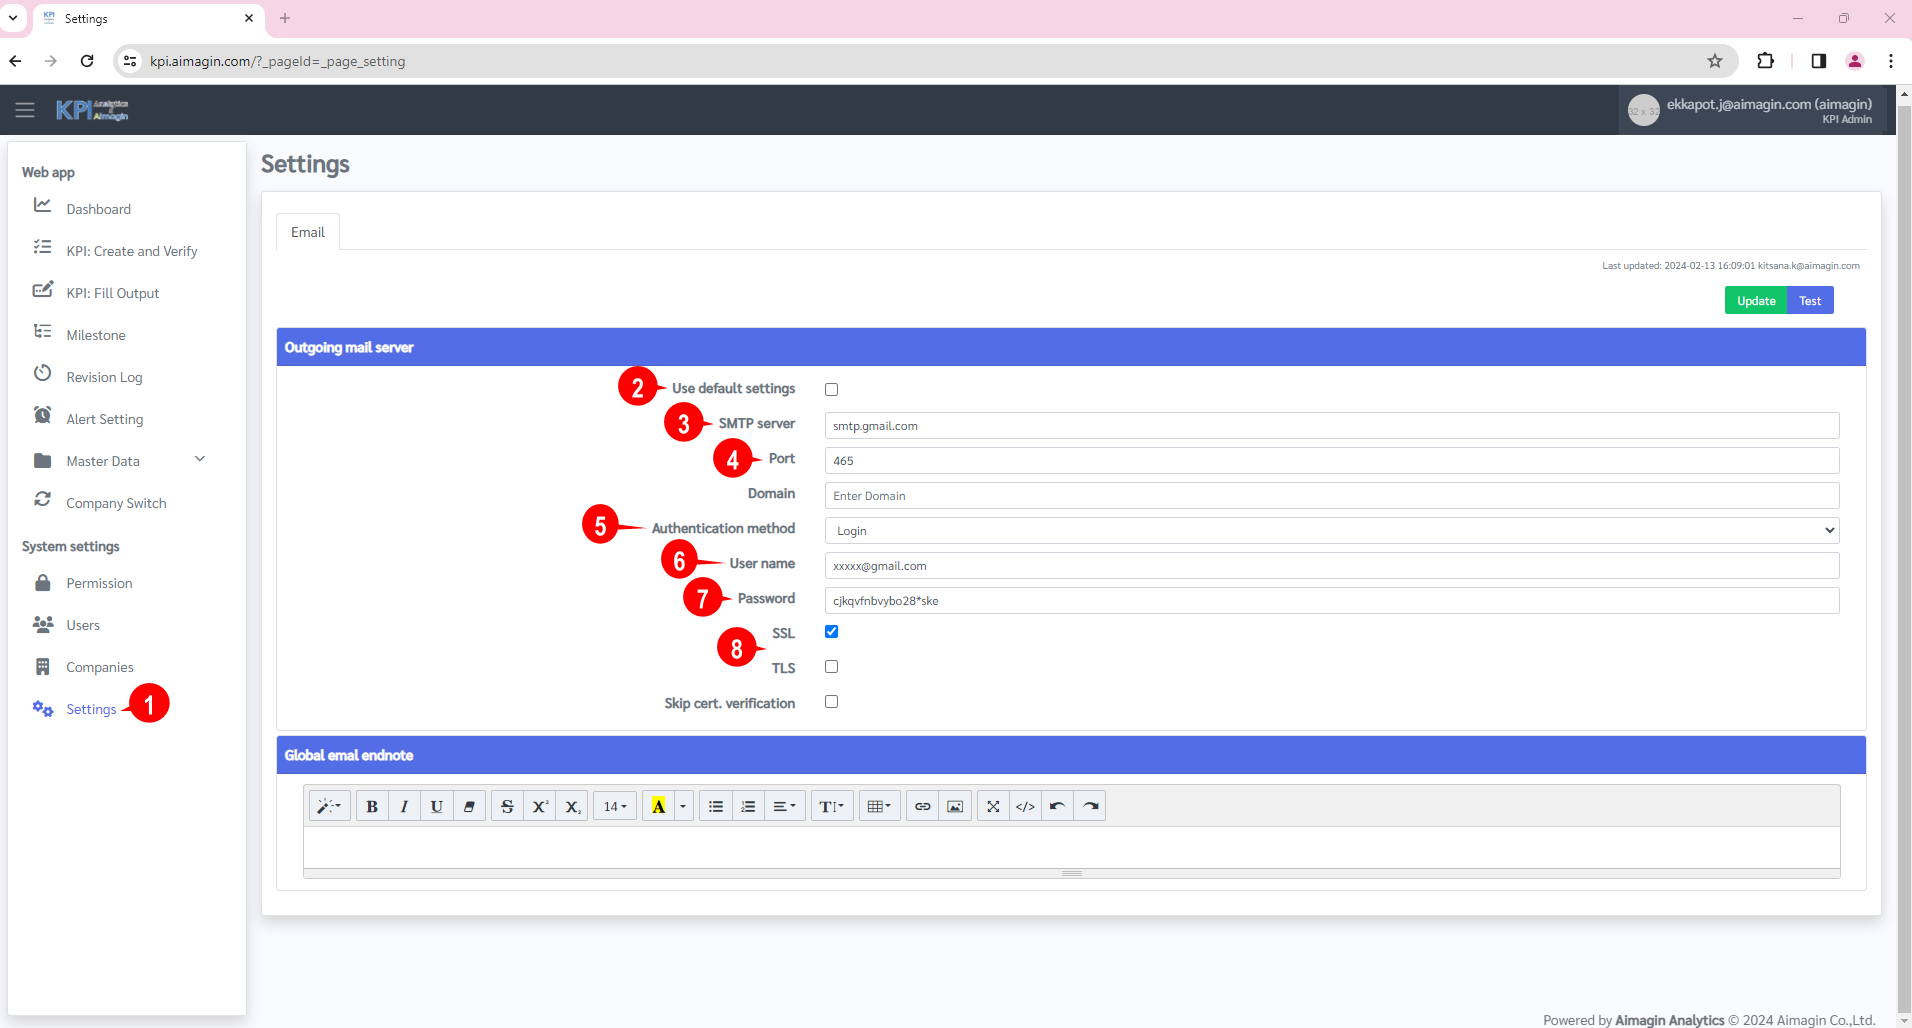Image resolution: width=1912 pixels, height=1028 pixels.
Task: Uncheck the SSL checkbox
Action: pos(831,632)
